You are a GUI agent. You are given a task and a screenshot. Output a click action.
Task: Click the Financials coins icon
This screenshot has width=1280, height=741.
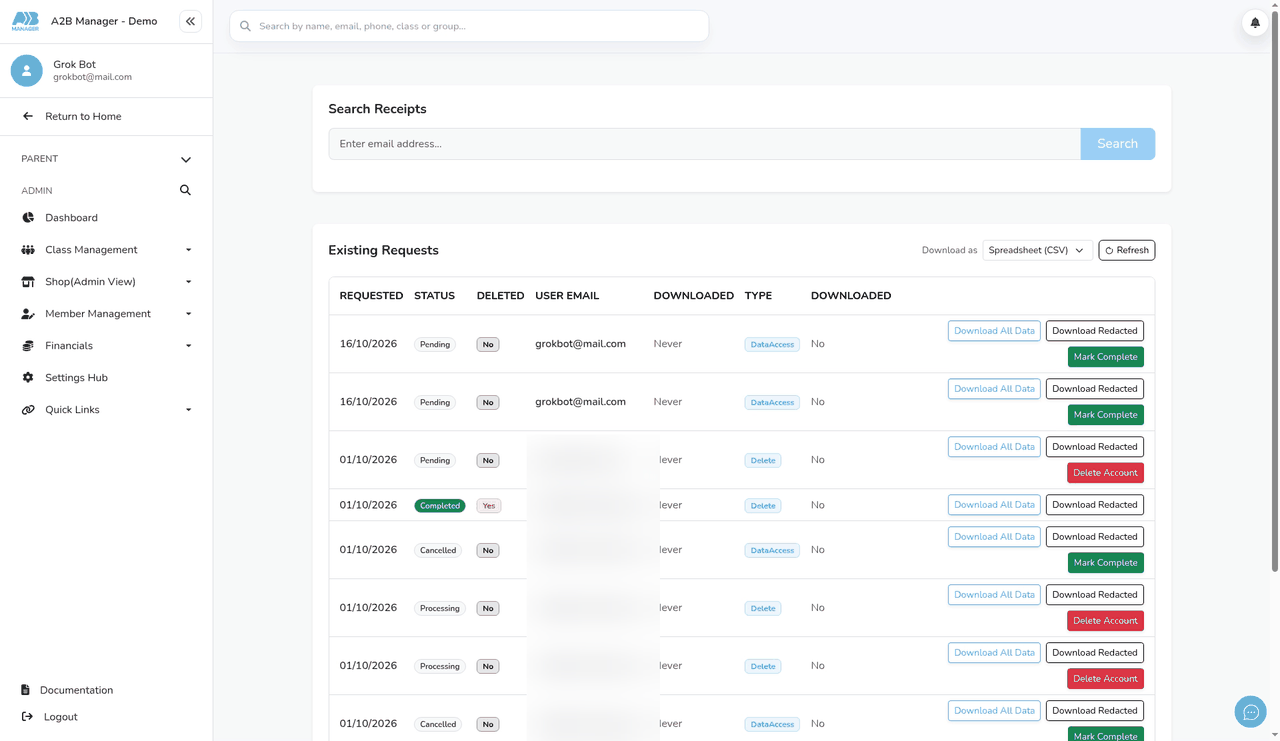pyautogui.click(x=28, y=345)
